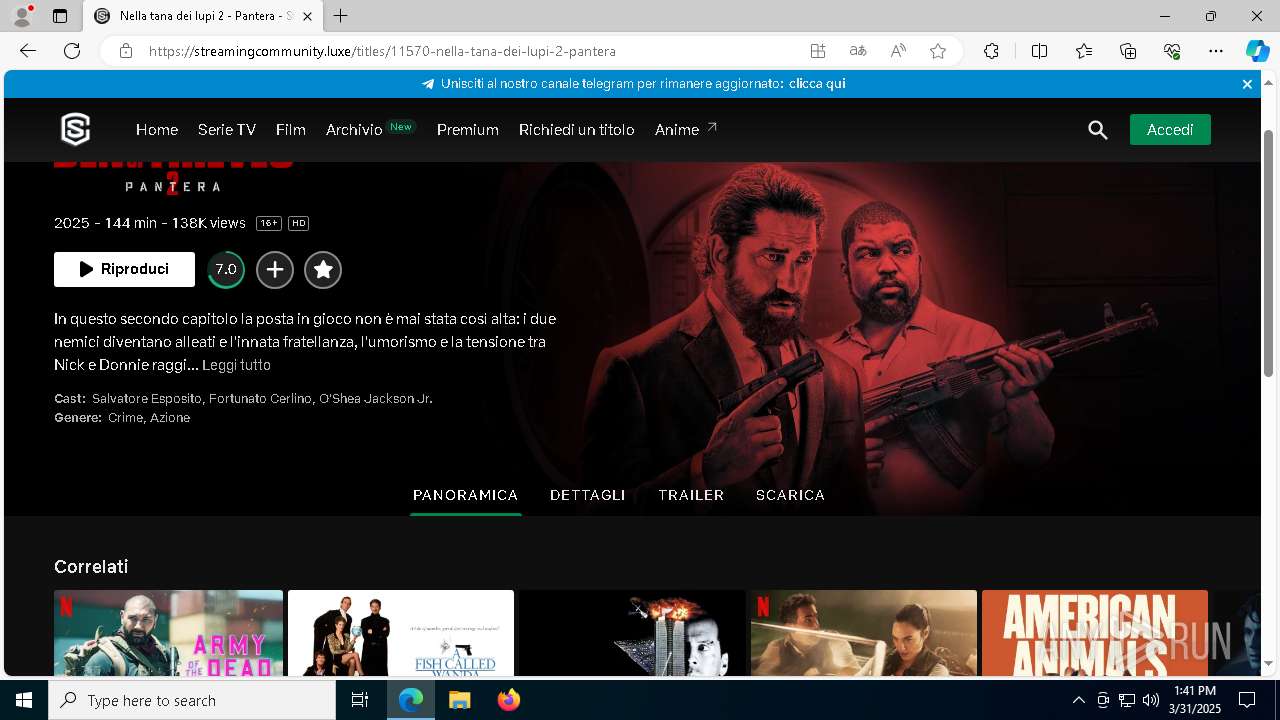The image size is (1280, 720).
Task: Open the tab actions menu icon
Action: [60, 16]
